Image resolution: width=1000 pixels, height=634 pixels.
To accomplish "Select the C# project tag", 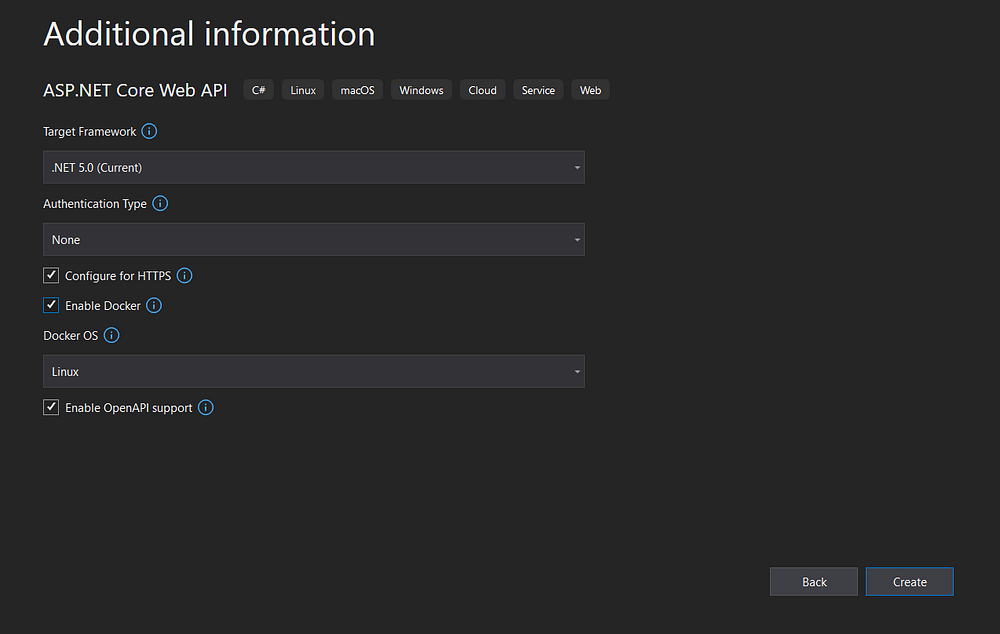I will pyautogui.click(x=258, y=89).
